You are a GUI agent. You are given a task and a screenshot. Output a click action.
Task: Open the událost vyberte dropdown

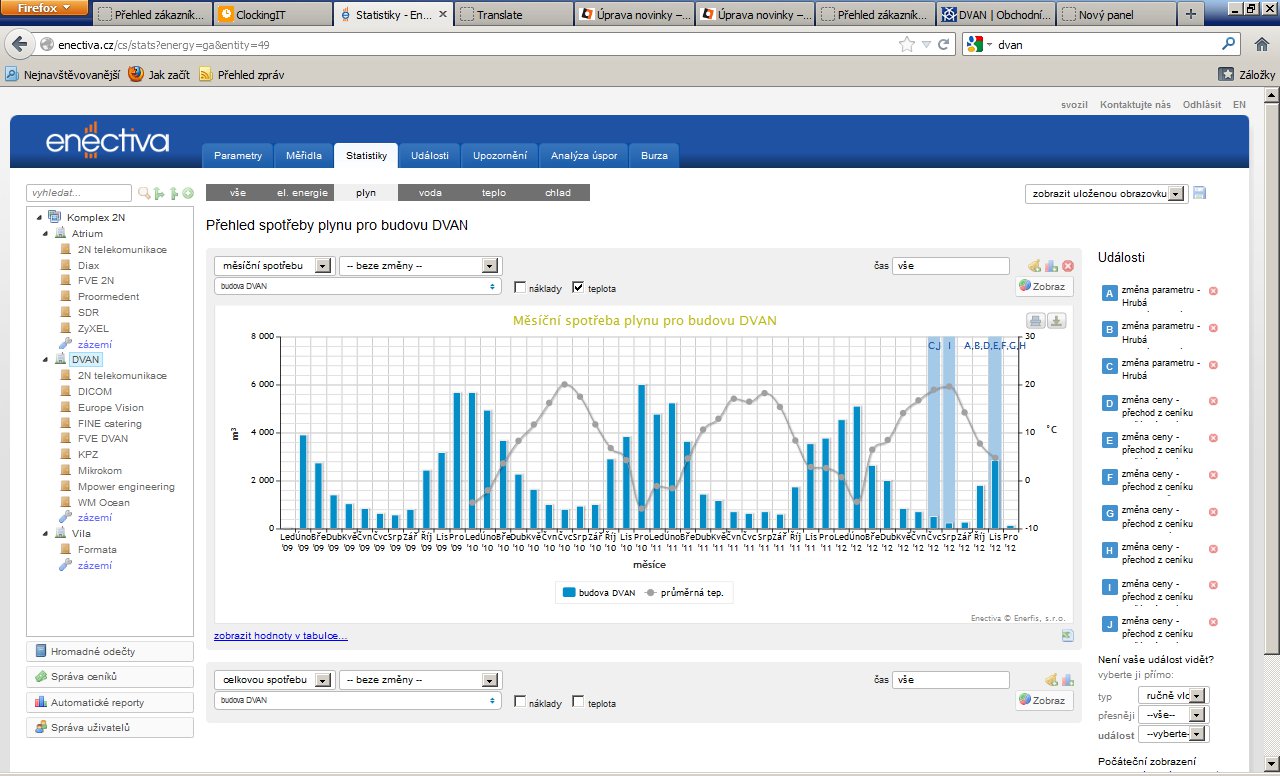[x=1174, y=734]
